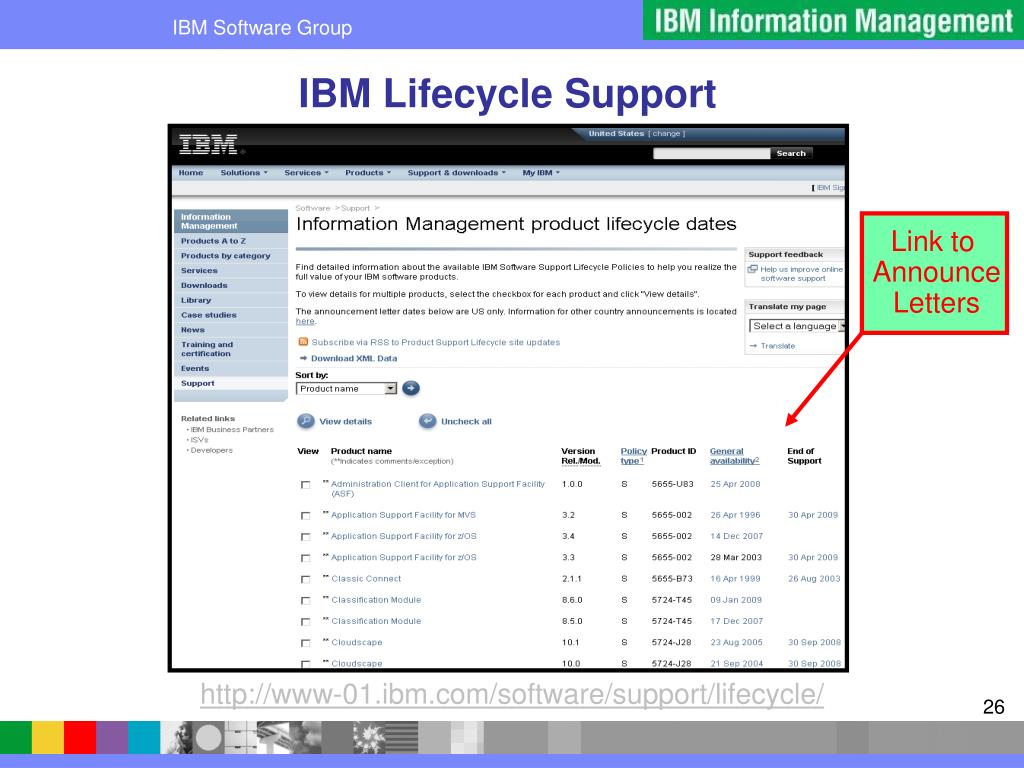Viewport: 1024px width, 768px height.
Task: Click product ID 5655-B73
Action: click(x=672, y=579)
